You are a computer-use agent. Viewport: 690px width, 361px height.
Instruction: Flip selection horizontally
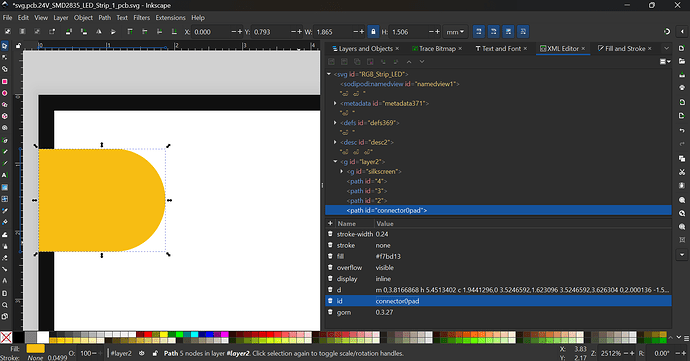point(99,32)
